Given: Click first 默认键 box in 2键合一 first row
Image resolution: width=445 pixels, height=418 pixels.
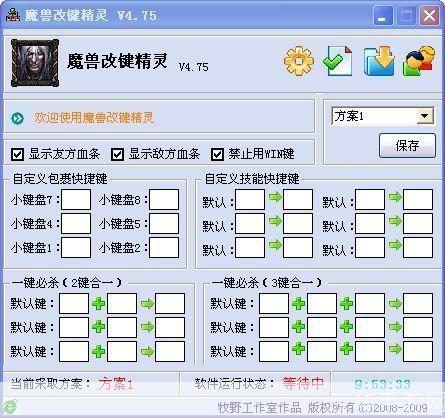Looking at the screenshot, I should coord(74,303).
